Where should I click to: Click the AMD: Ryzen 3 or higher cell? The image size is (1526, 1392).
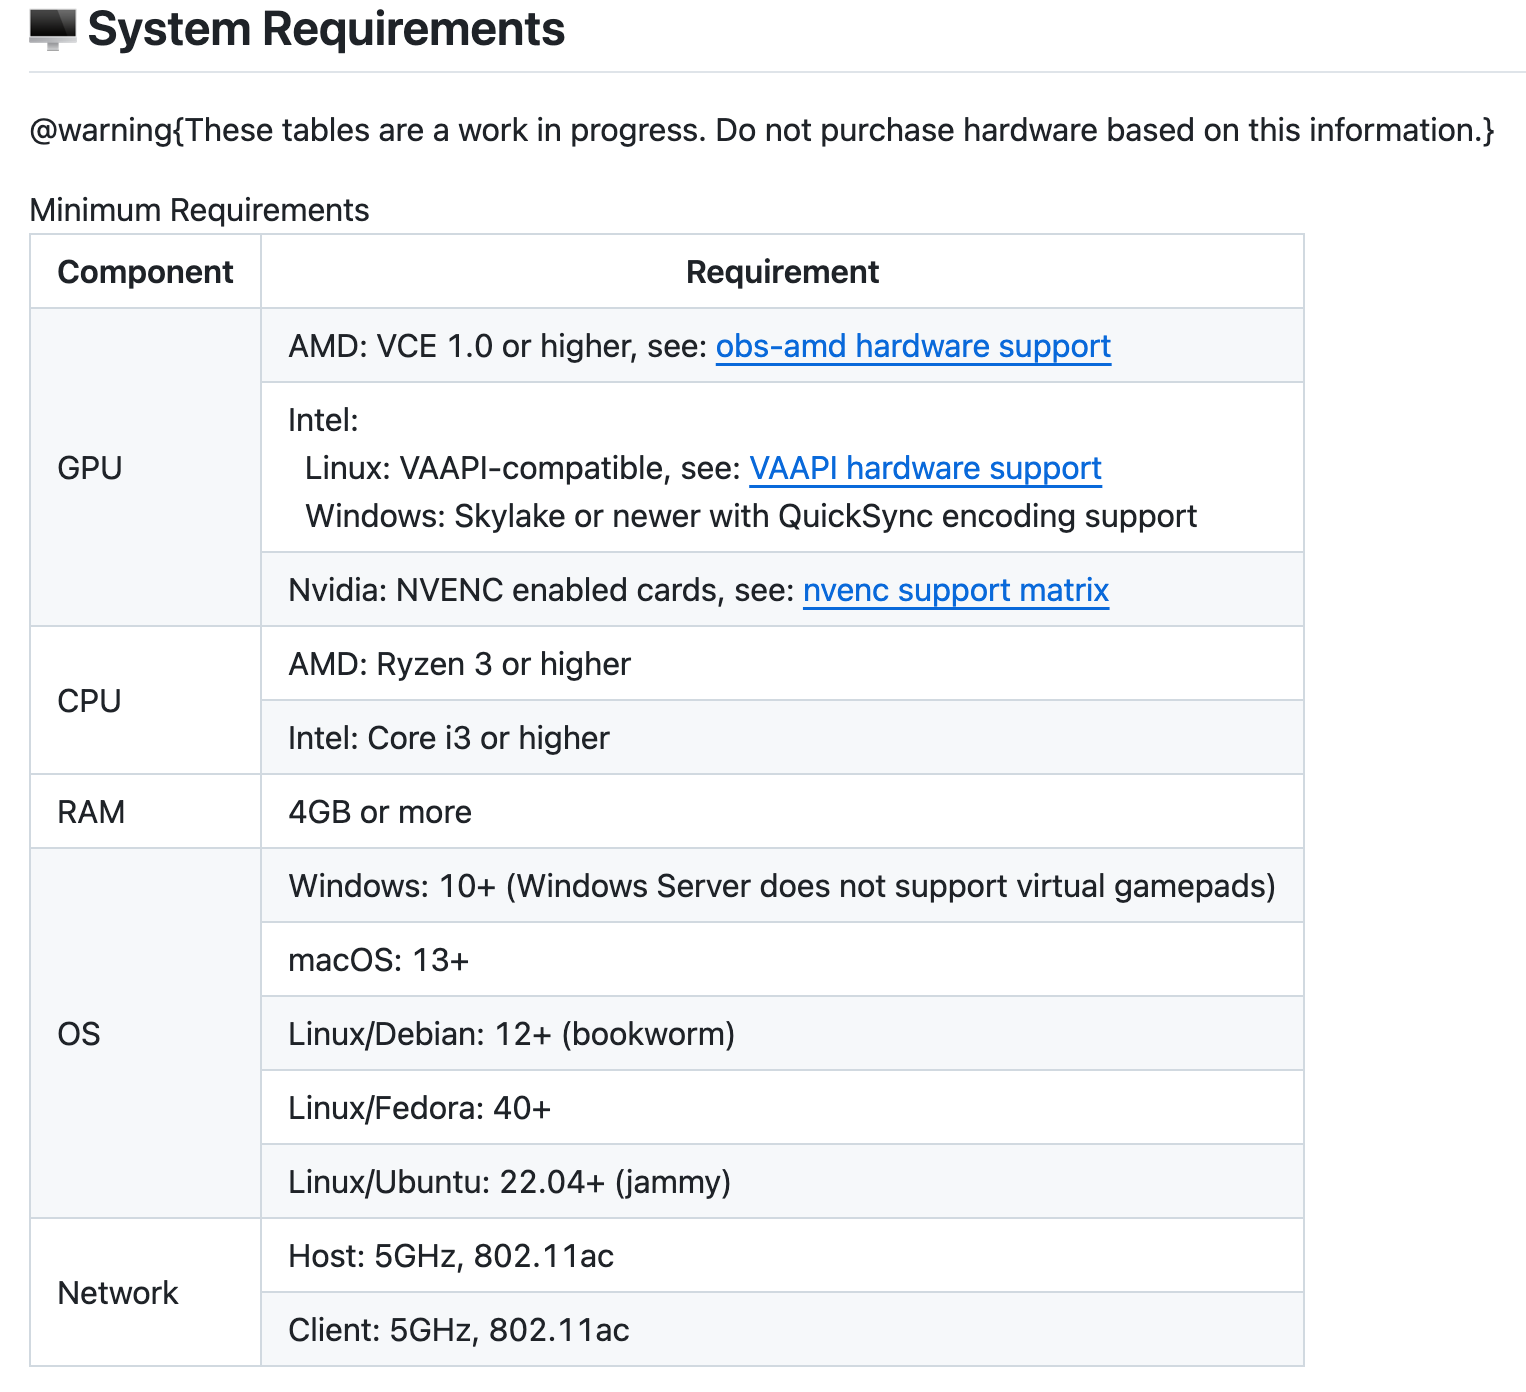click(x=782, y=664)
